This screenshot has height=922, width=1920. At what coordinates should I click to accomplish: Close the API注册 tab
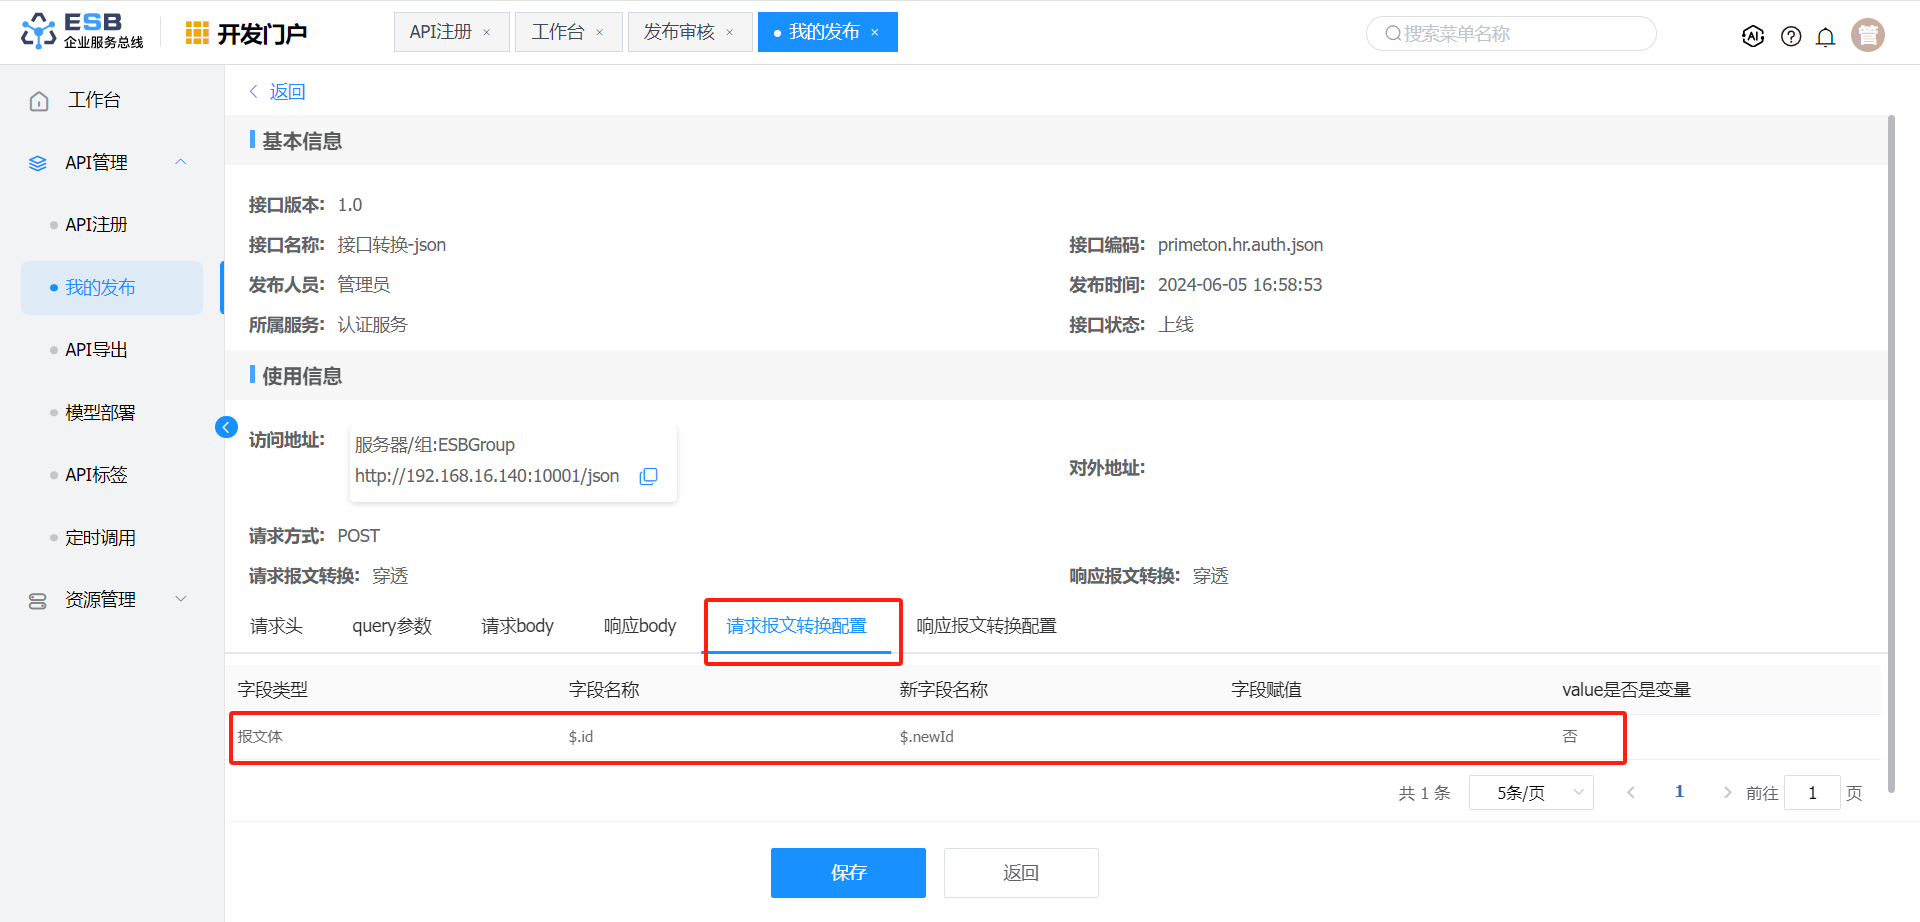pos(487,33)
